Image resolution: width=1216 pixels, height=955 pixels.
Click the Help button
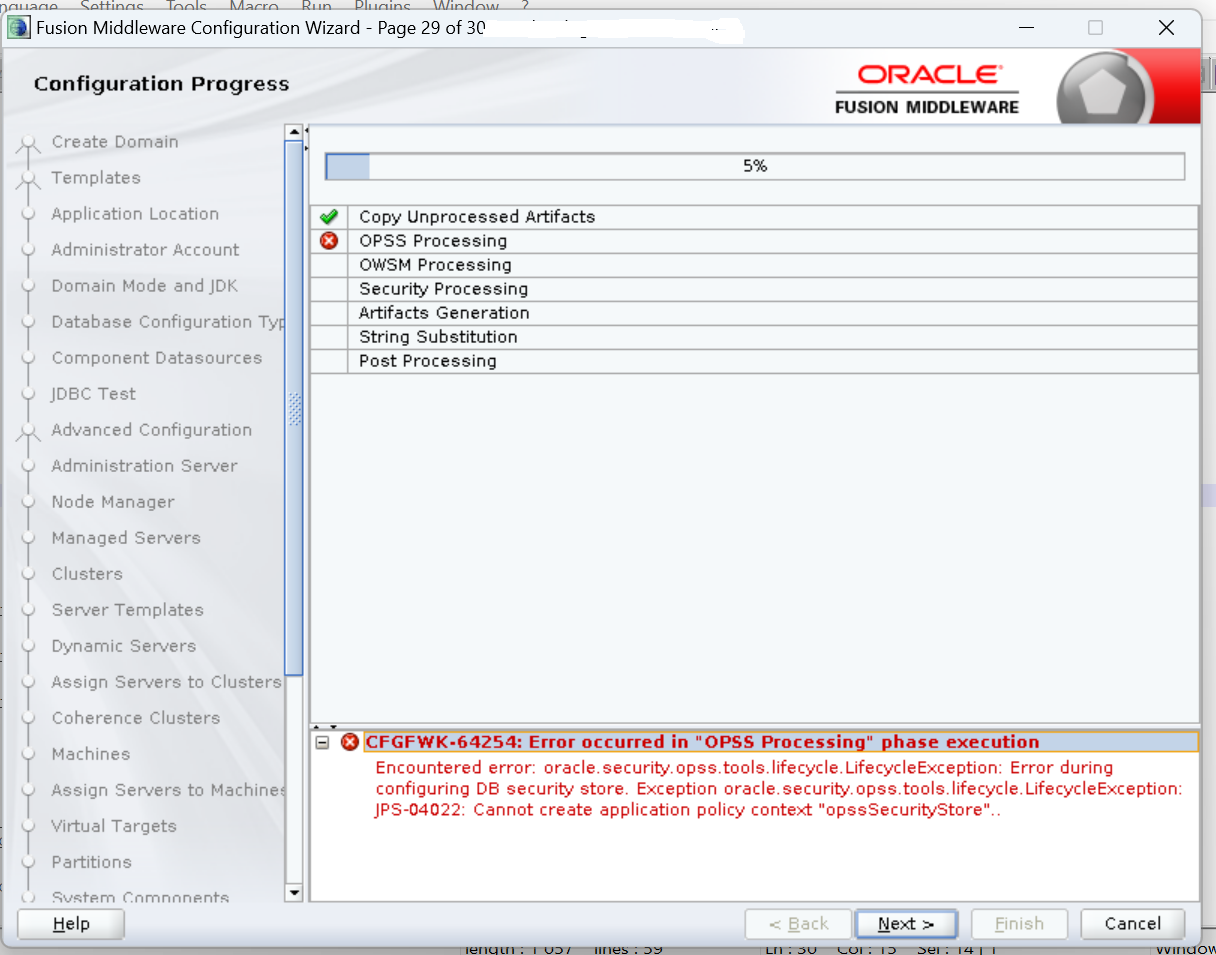click(71, 924)
